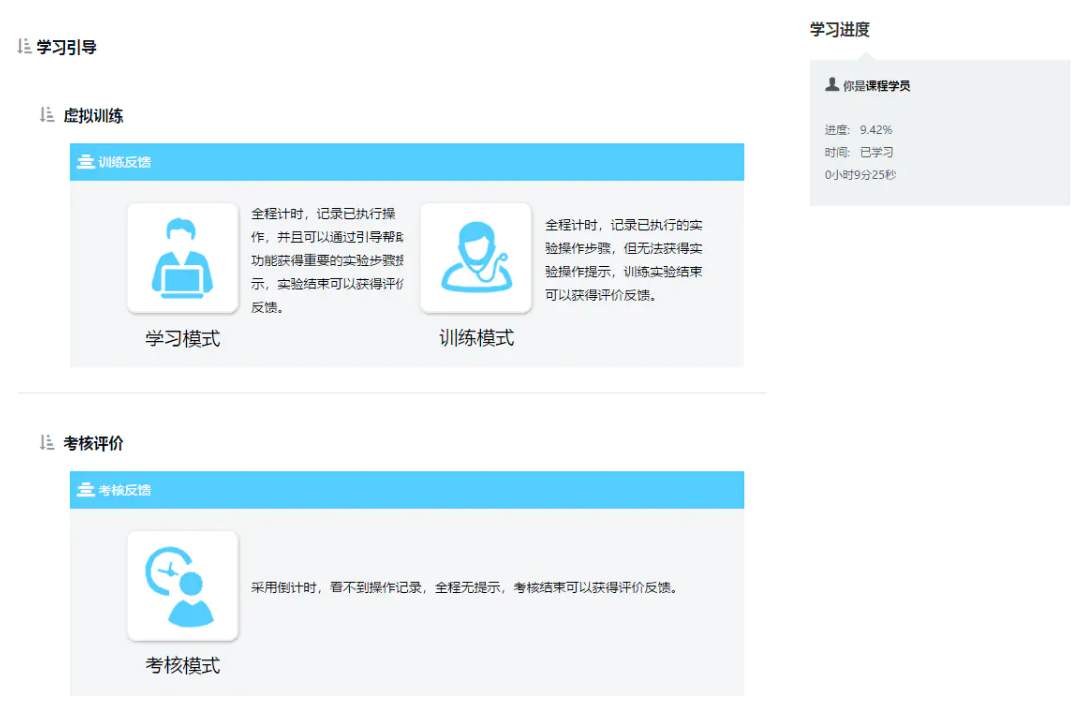Enter 学习模式 via its label

tap(182, 337)
